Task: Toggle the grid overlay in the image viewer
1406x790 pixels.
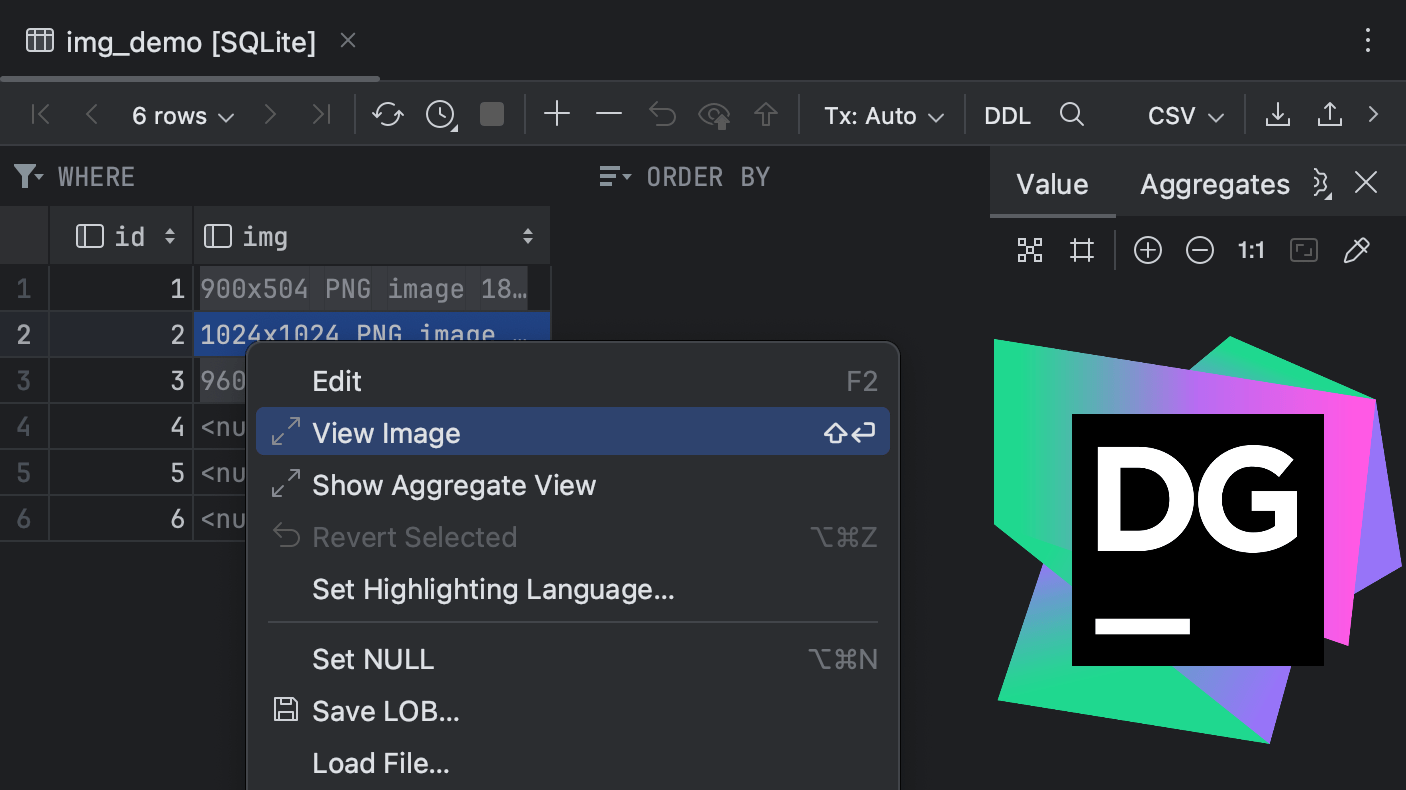Action: 1082,250
